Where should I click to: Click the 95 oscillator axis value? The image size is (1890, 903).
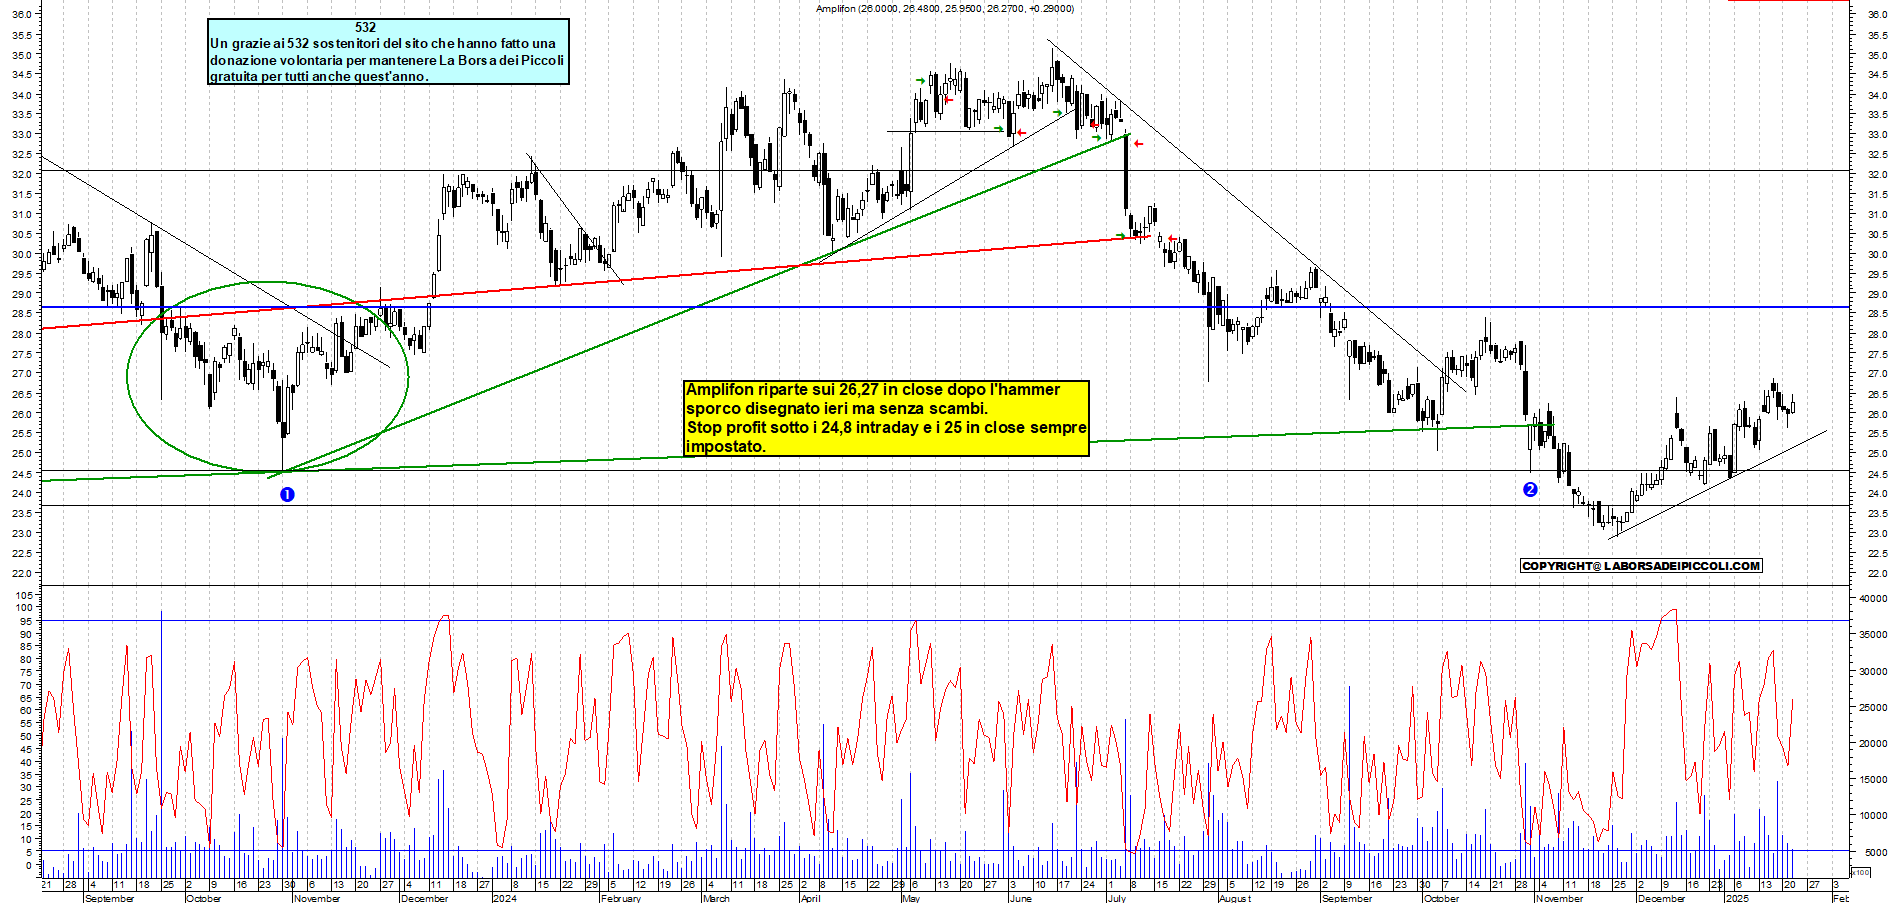point(27,620)
